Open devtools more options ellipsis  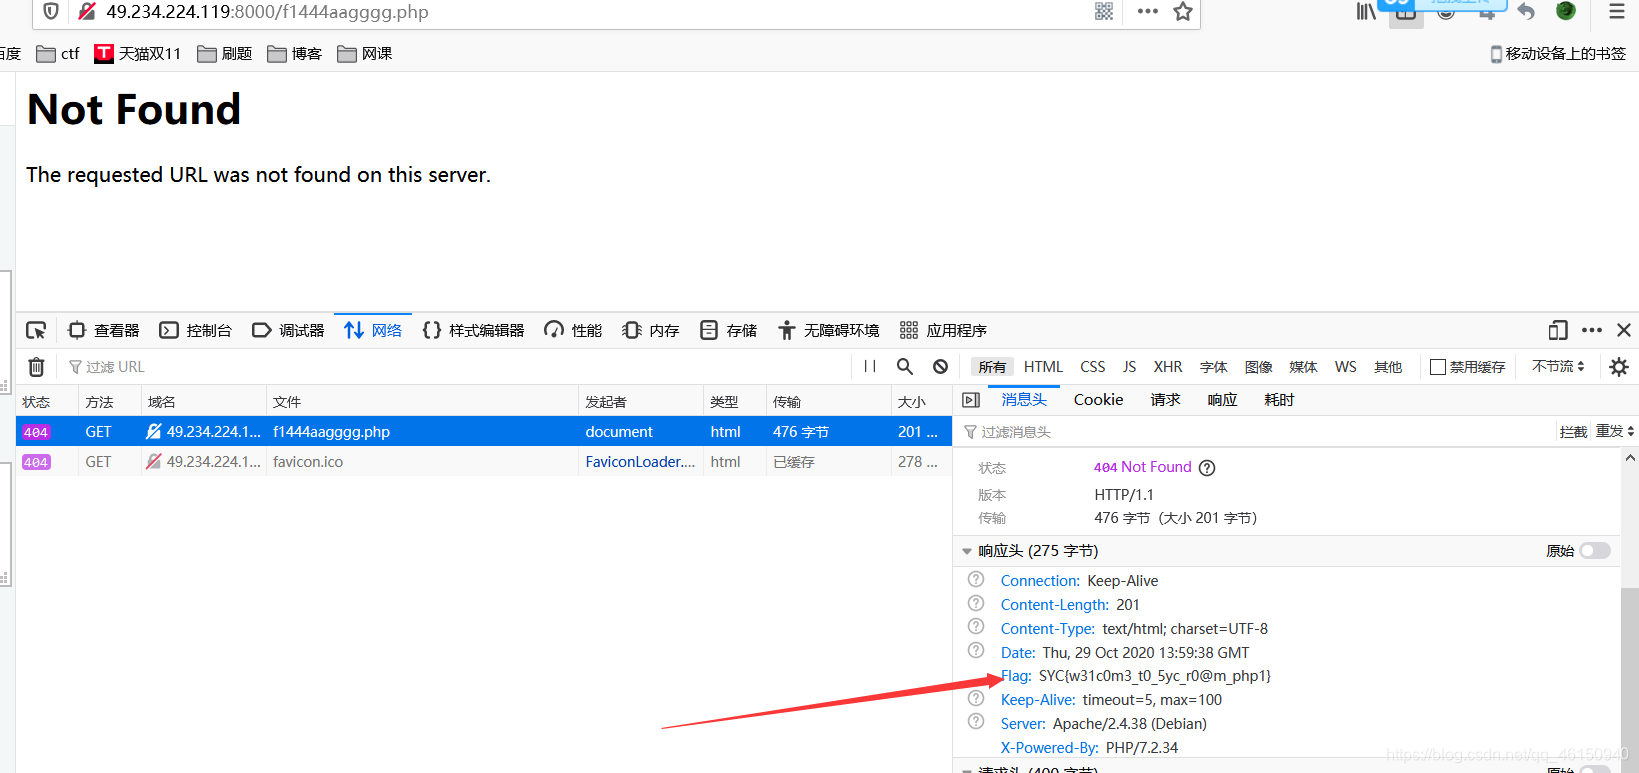coord(1592,330)
